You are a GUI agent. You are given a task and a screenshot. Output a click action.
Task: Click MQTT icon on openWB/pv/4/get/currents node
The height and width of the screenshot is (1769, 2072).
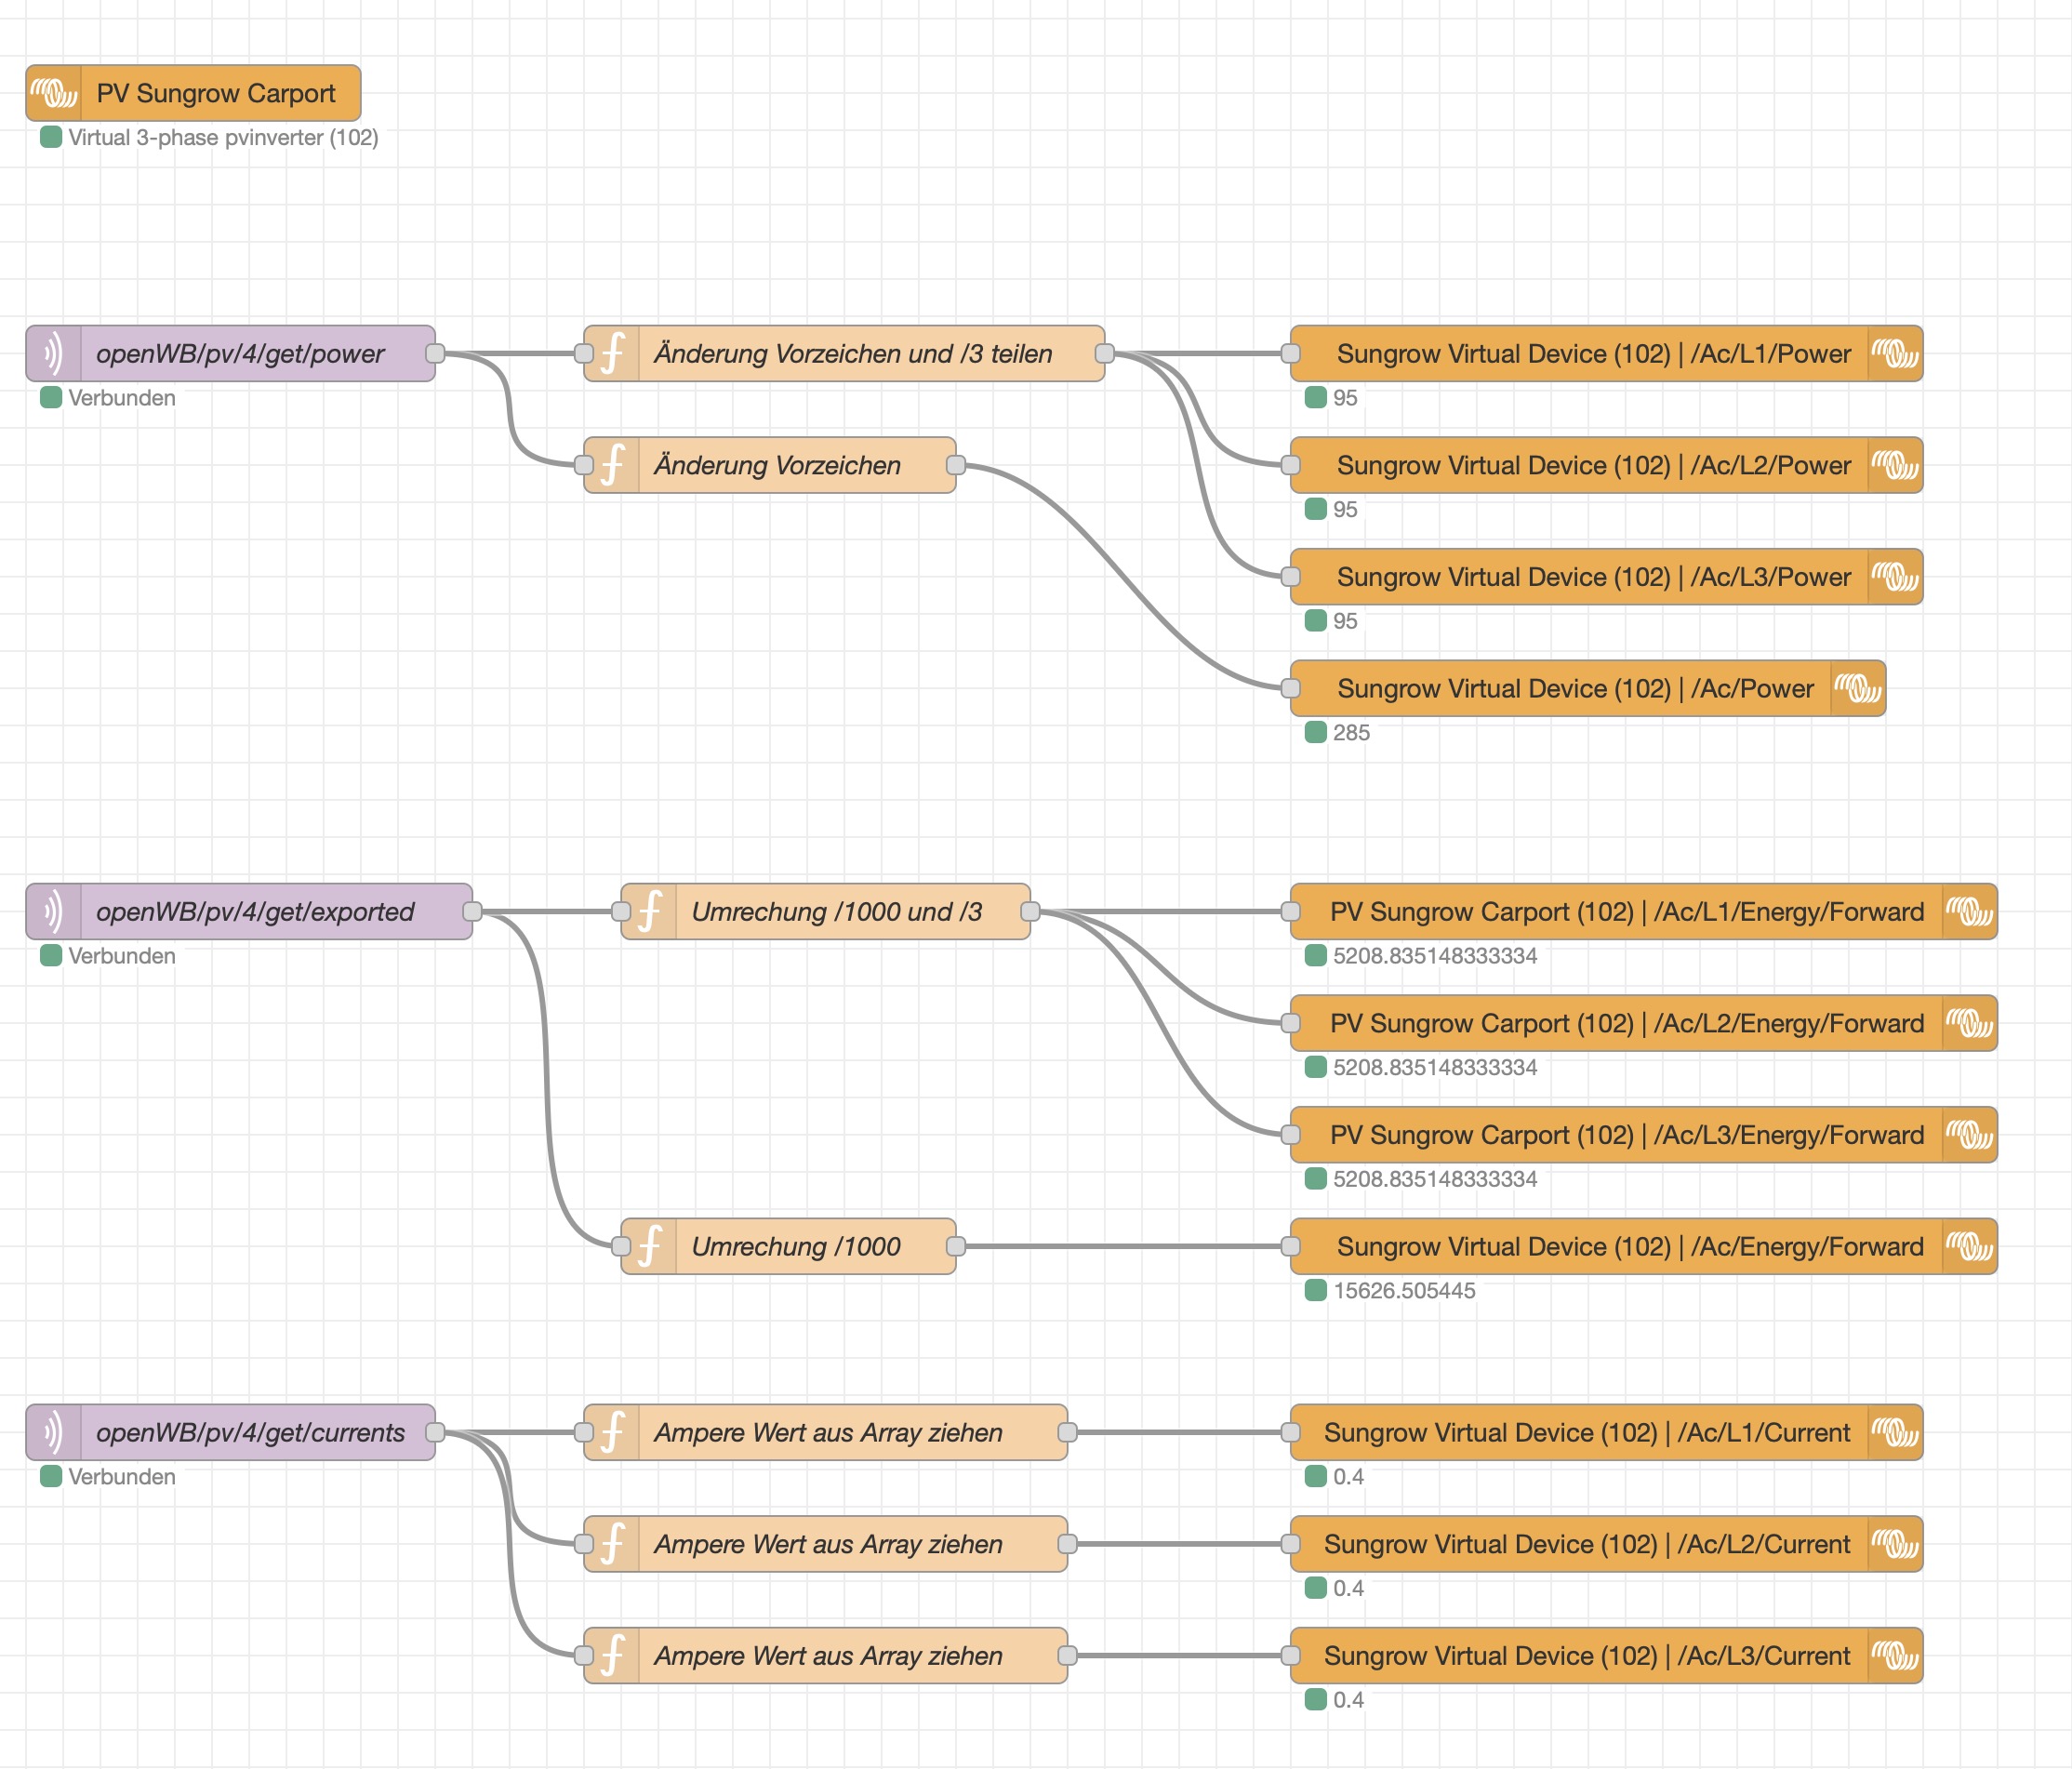[54, 1432]
